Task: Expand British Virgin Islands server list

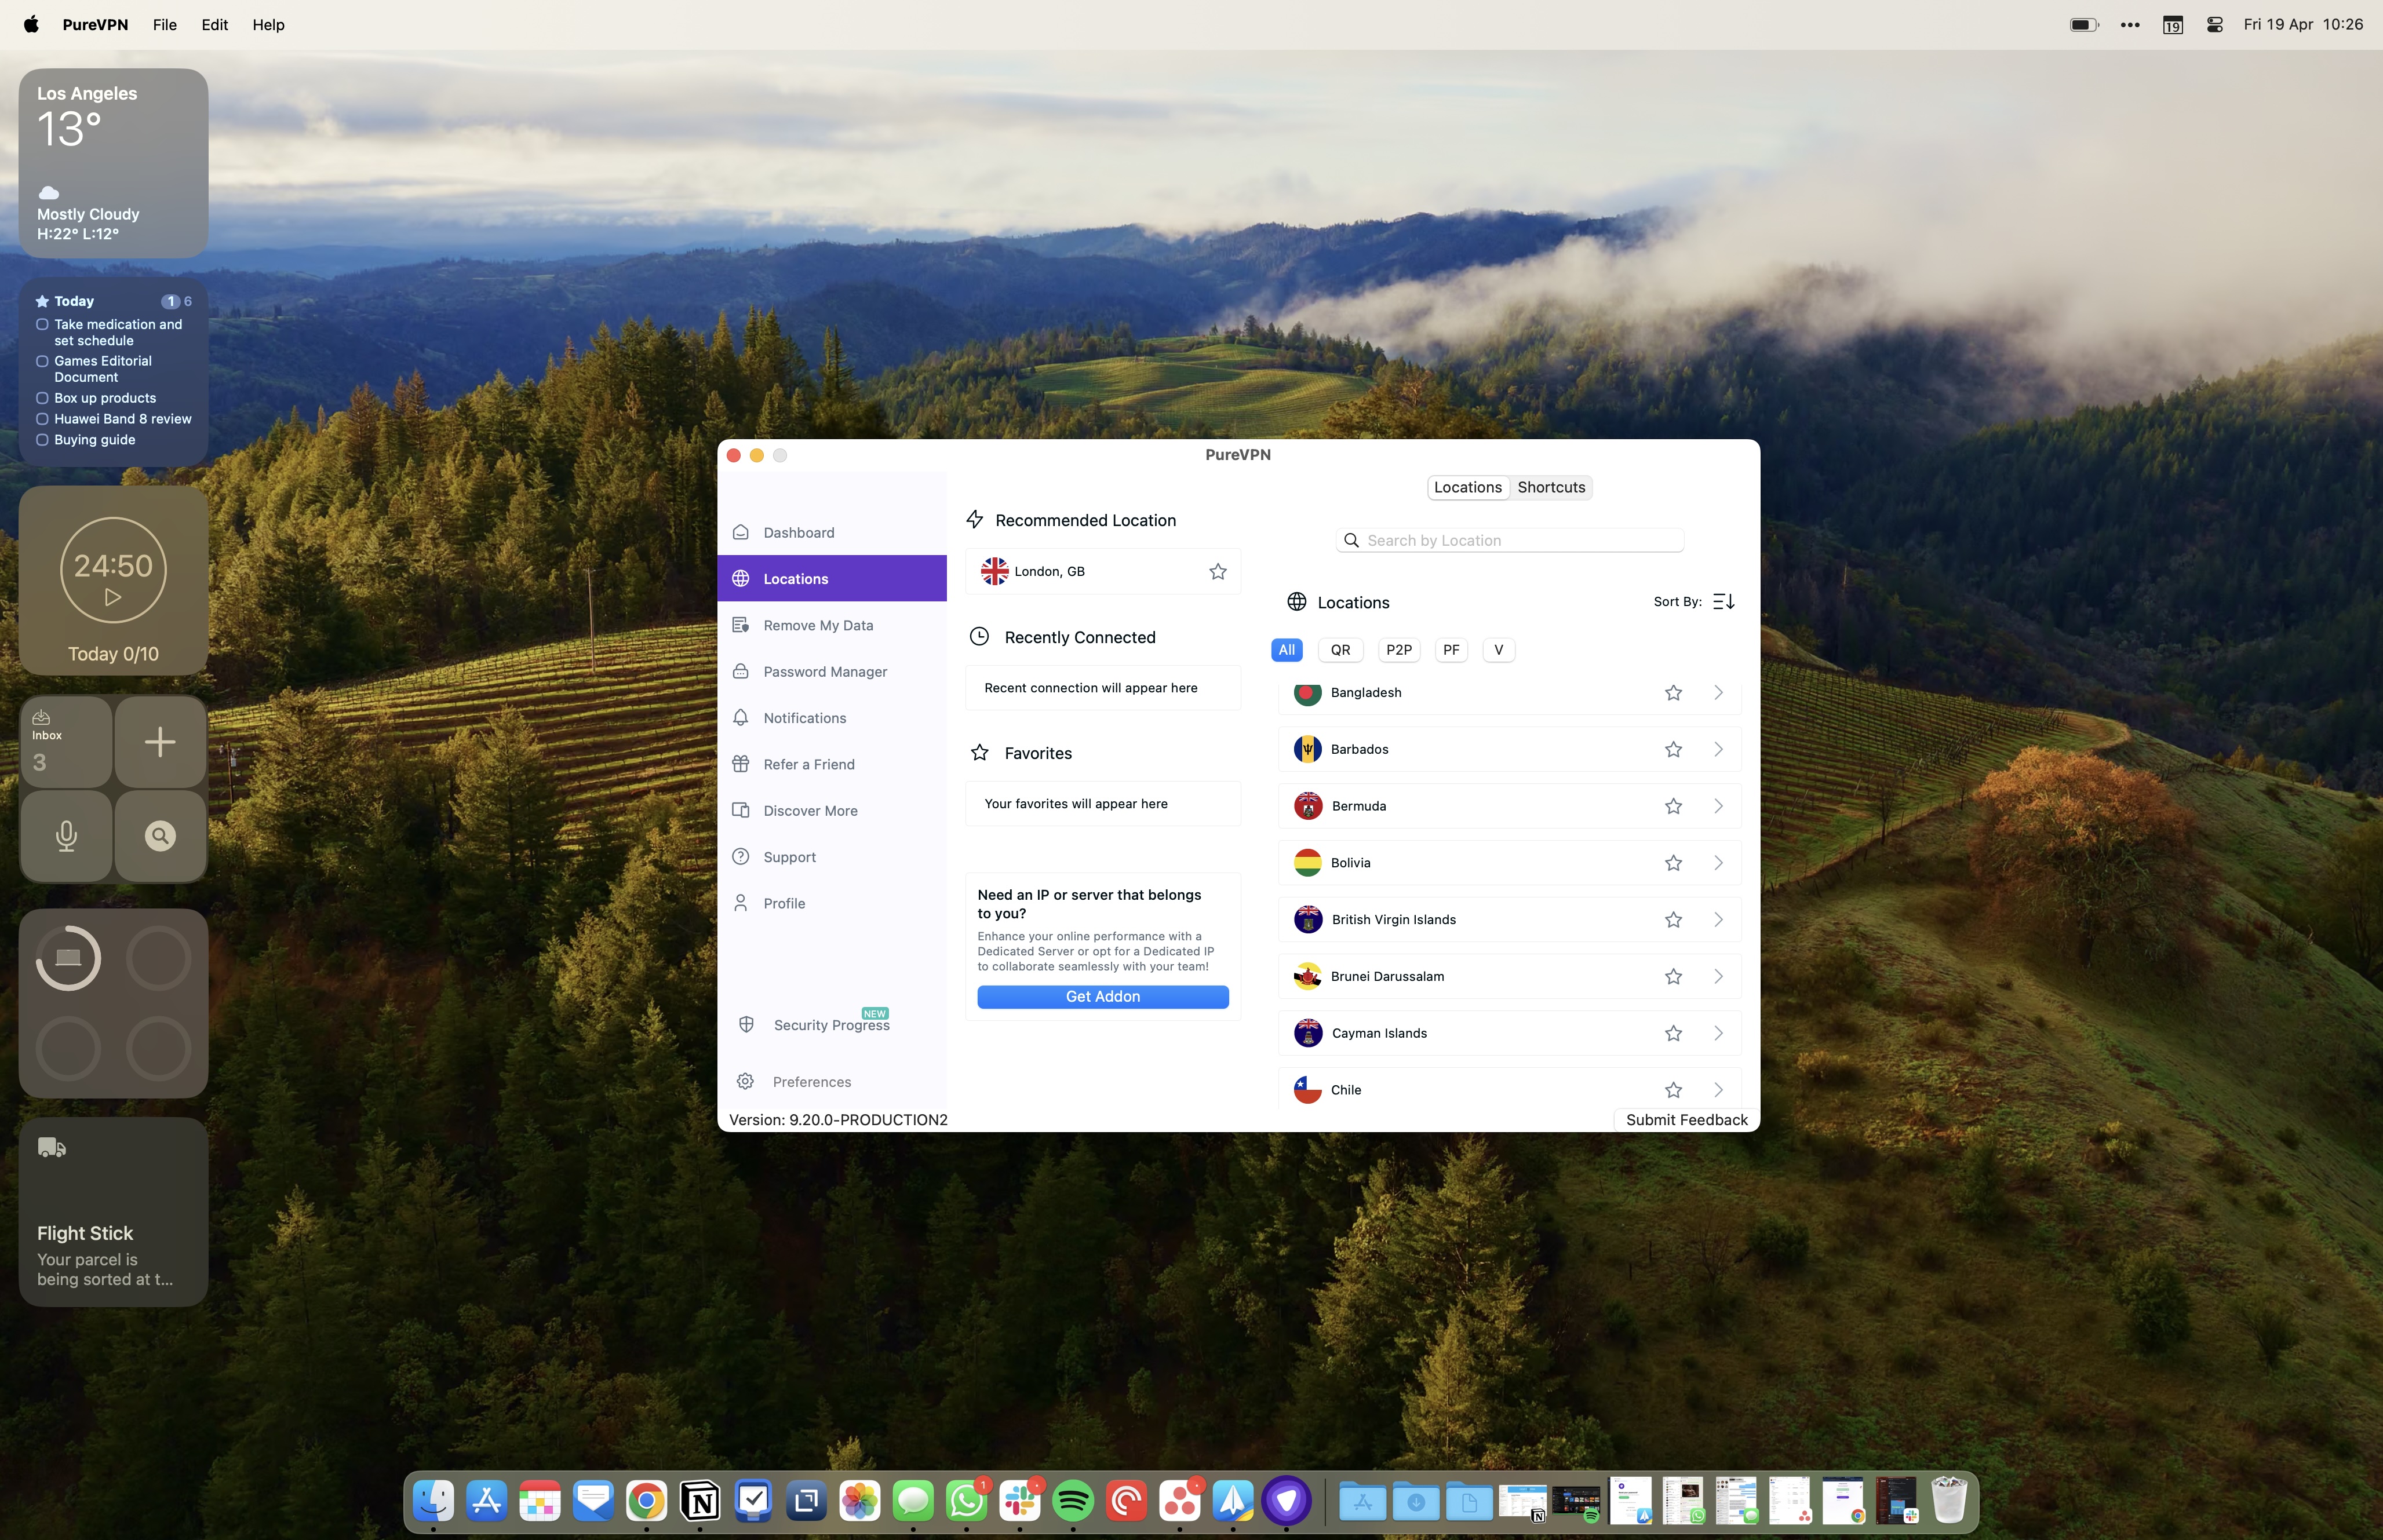Action: pos(1718,920)
